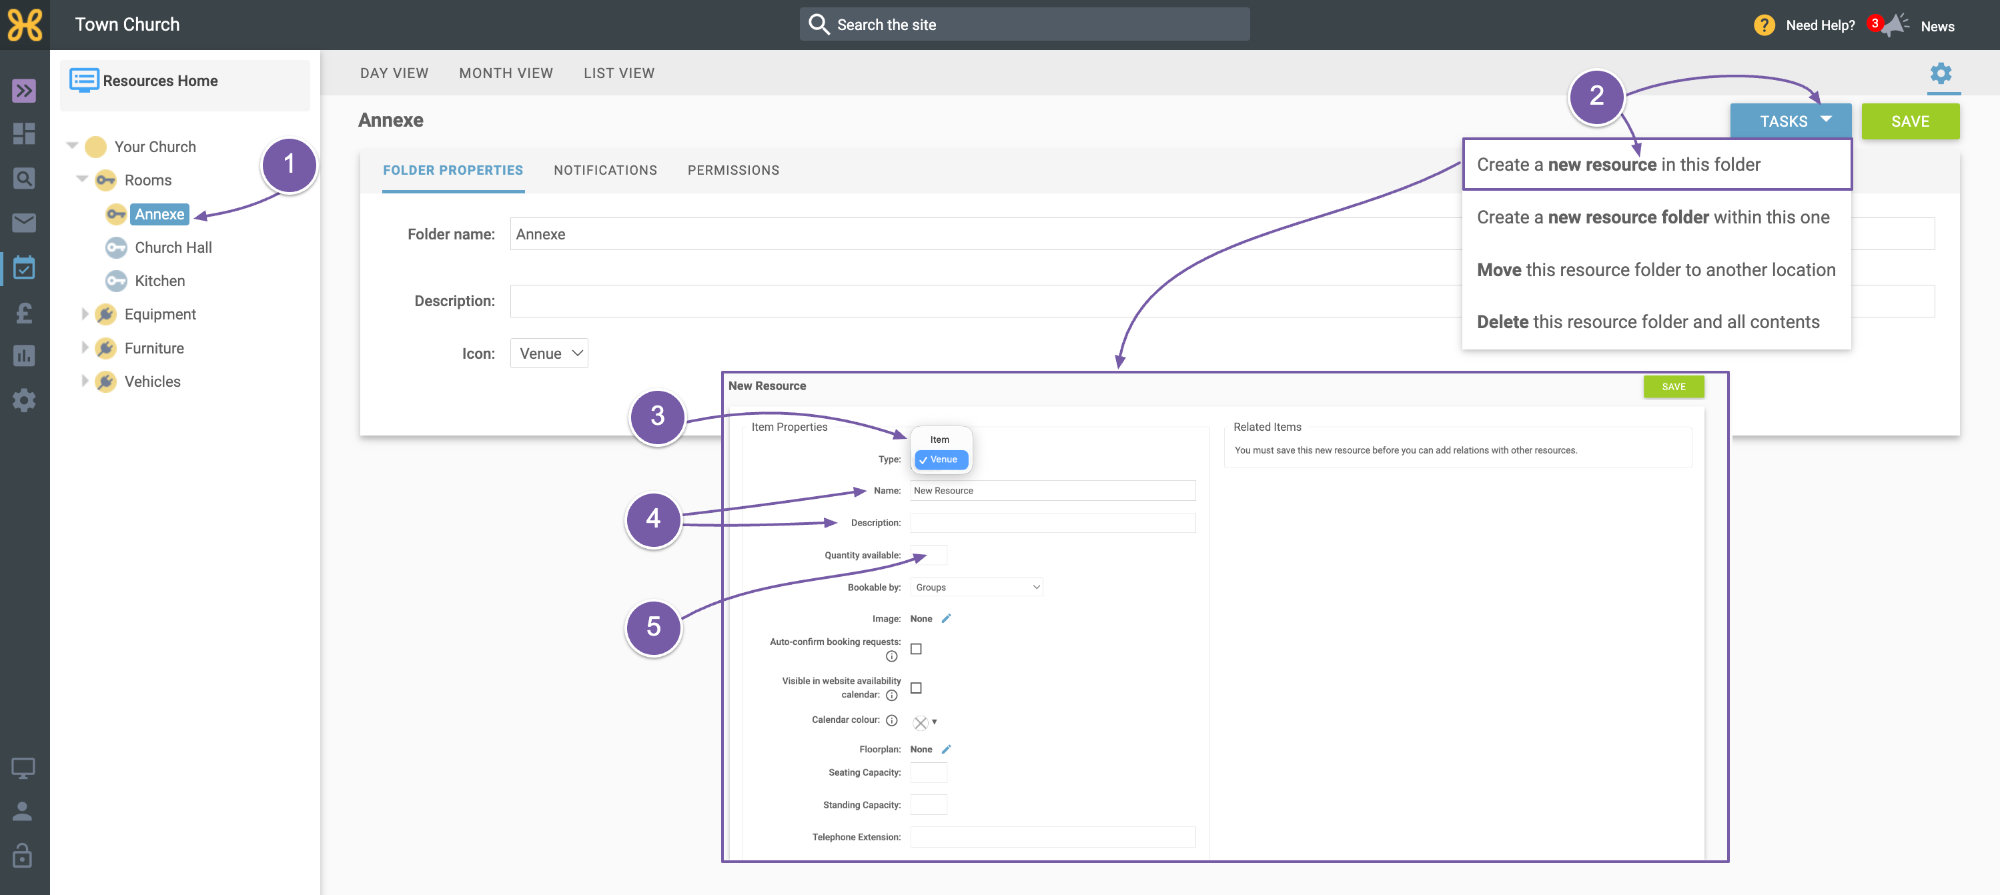Open the News megaphone notifications icon

tap(1895, 25)
